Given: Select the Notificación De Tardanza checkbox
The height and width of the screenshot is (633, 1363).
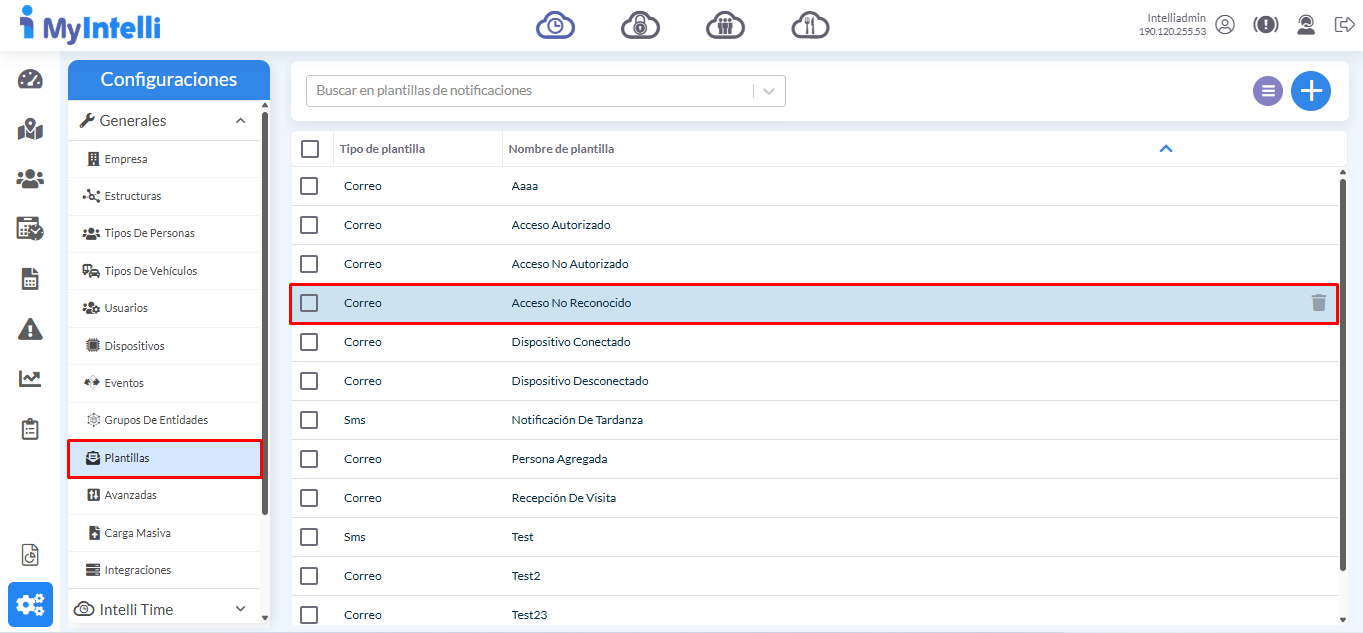Looking at the screenshot, I should 309,420.
